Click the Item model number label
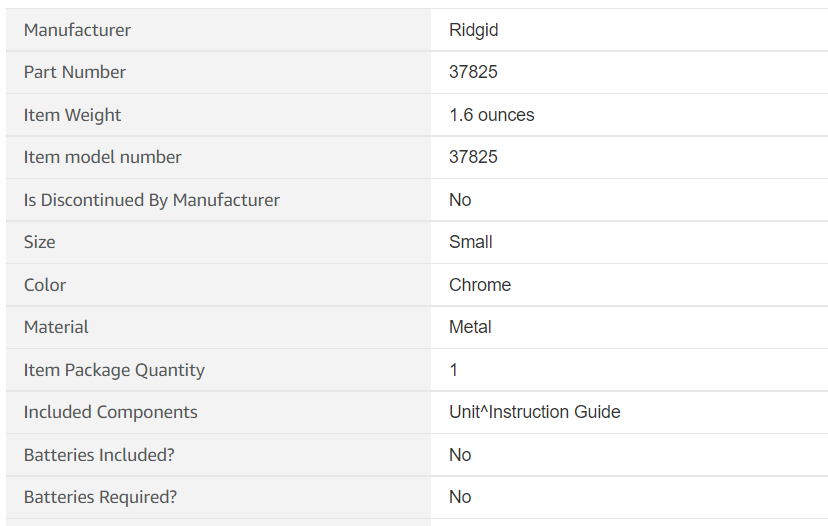 [102, 157]
